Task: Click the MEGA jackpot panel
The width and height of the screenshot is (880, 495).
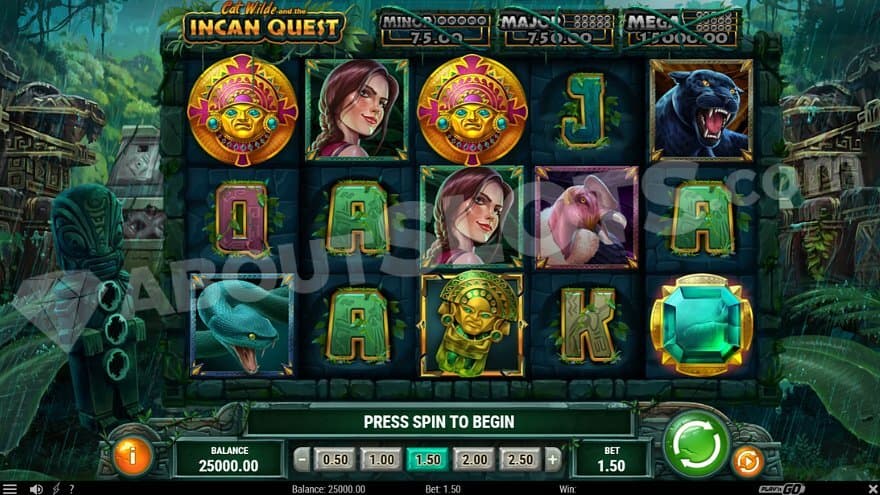Action: [x=681, y=29]
